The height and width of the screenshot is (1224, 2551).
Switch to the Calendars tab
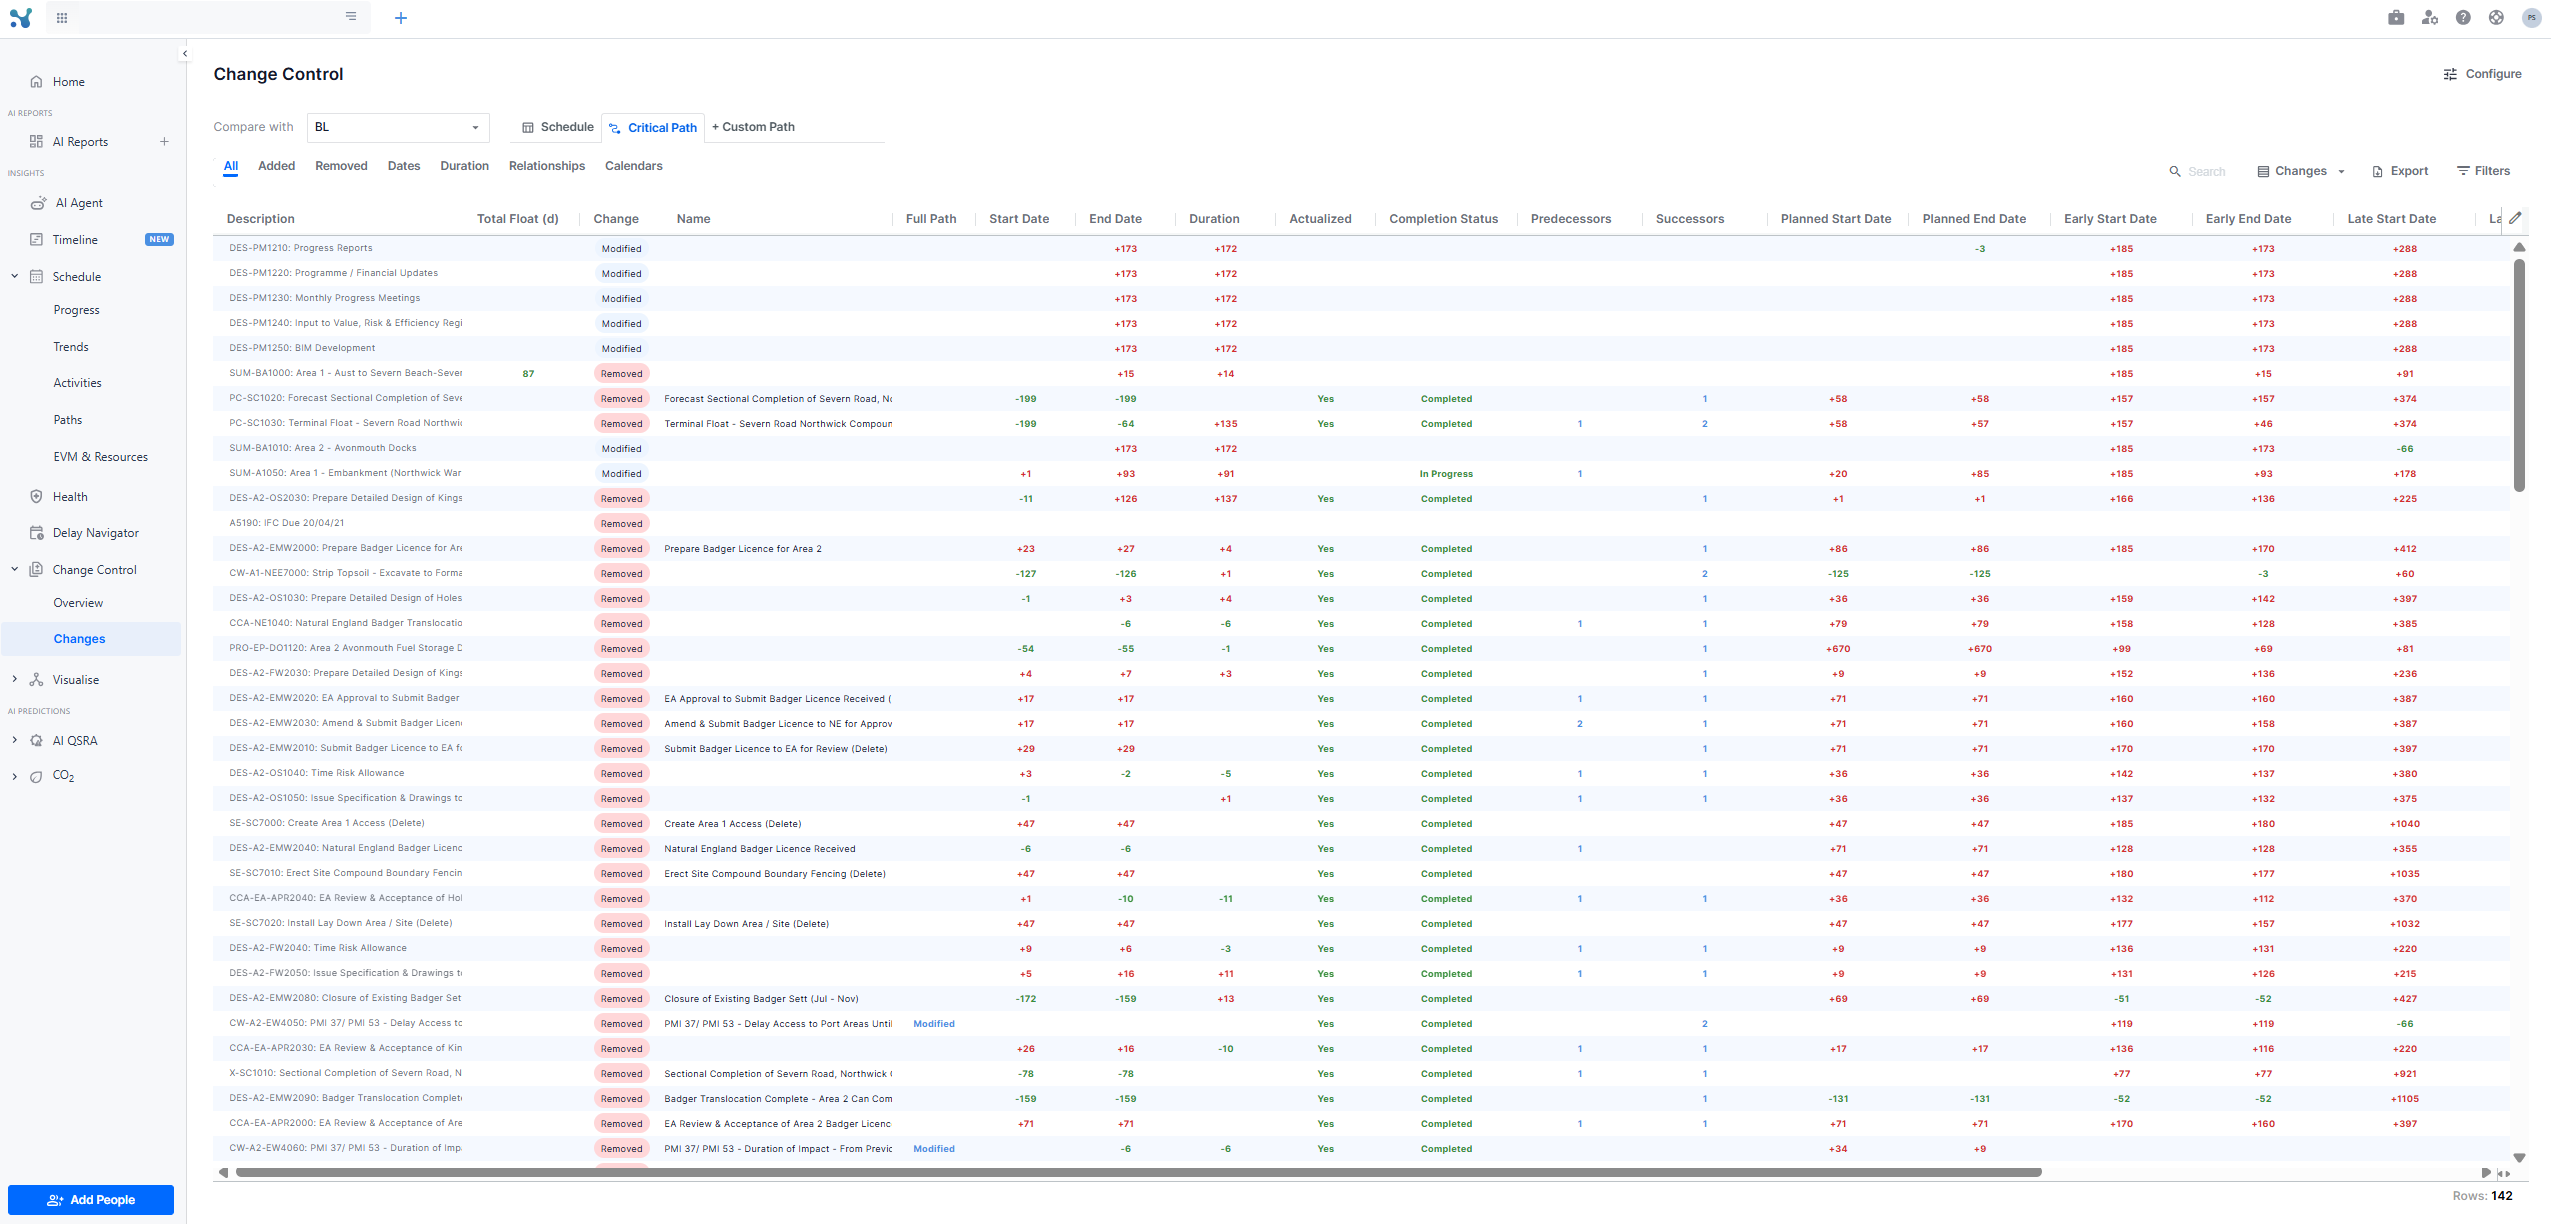pos(634,166)
